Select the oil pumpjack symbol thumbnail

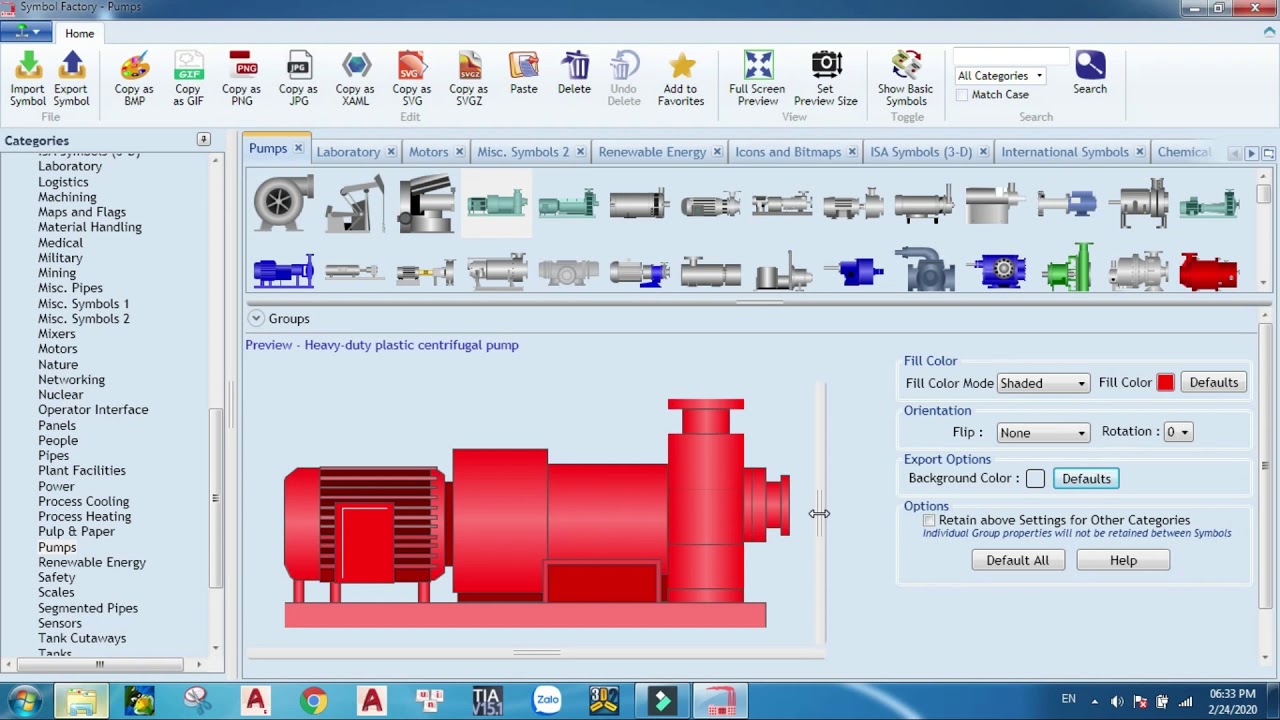pyautogui.click(x=354, y=204)
